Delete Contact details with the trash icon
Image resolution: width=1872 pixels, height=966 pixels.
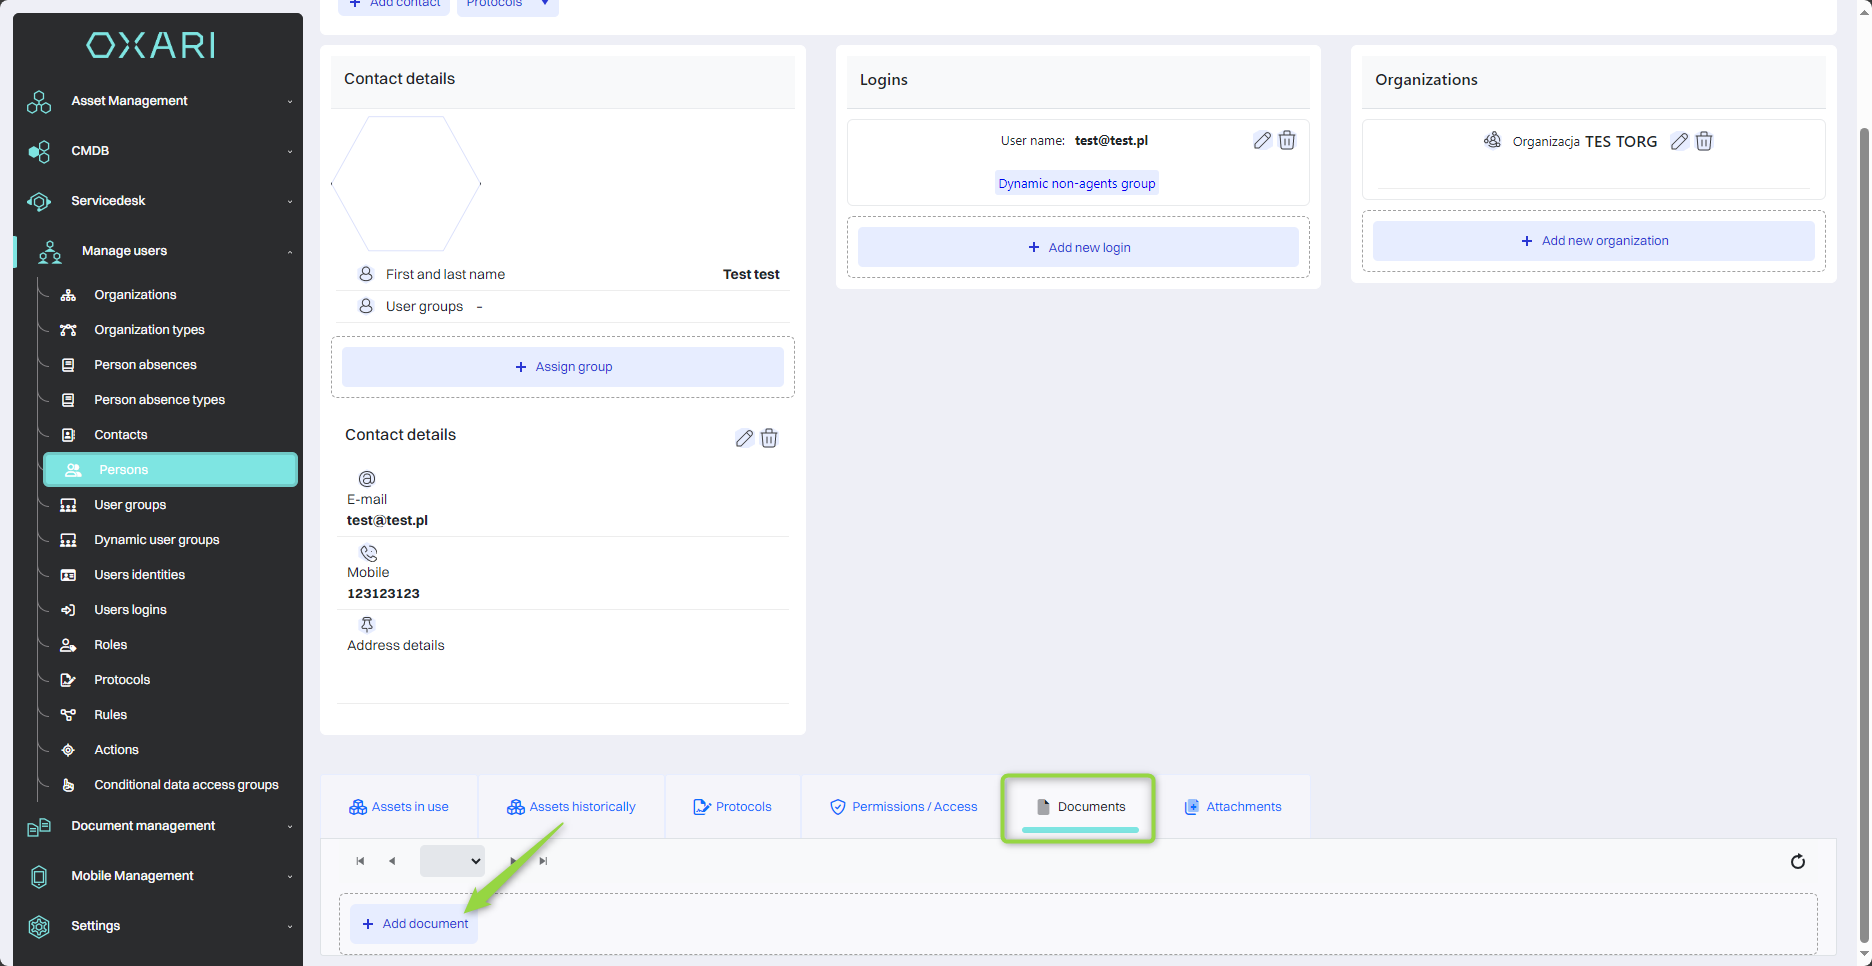[x=769, y=438]
